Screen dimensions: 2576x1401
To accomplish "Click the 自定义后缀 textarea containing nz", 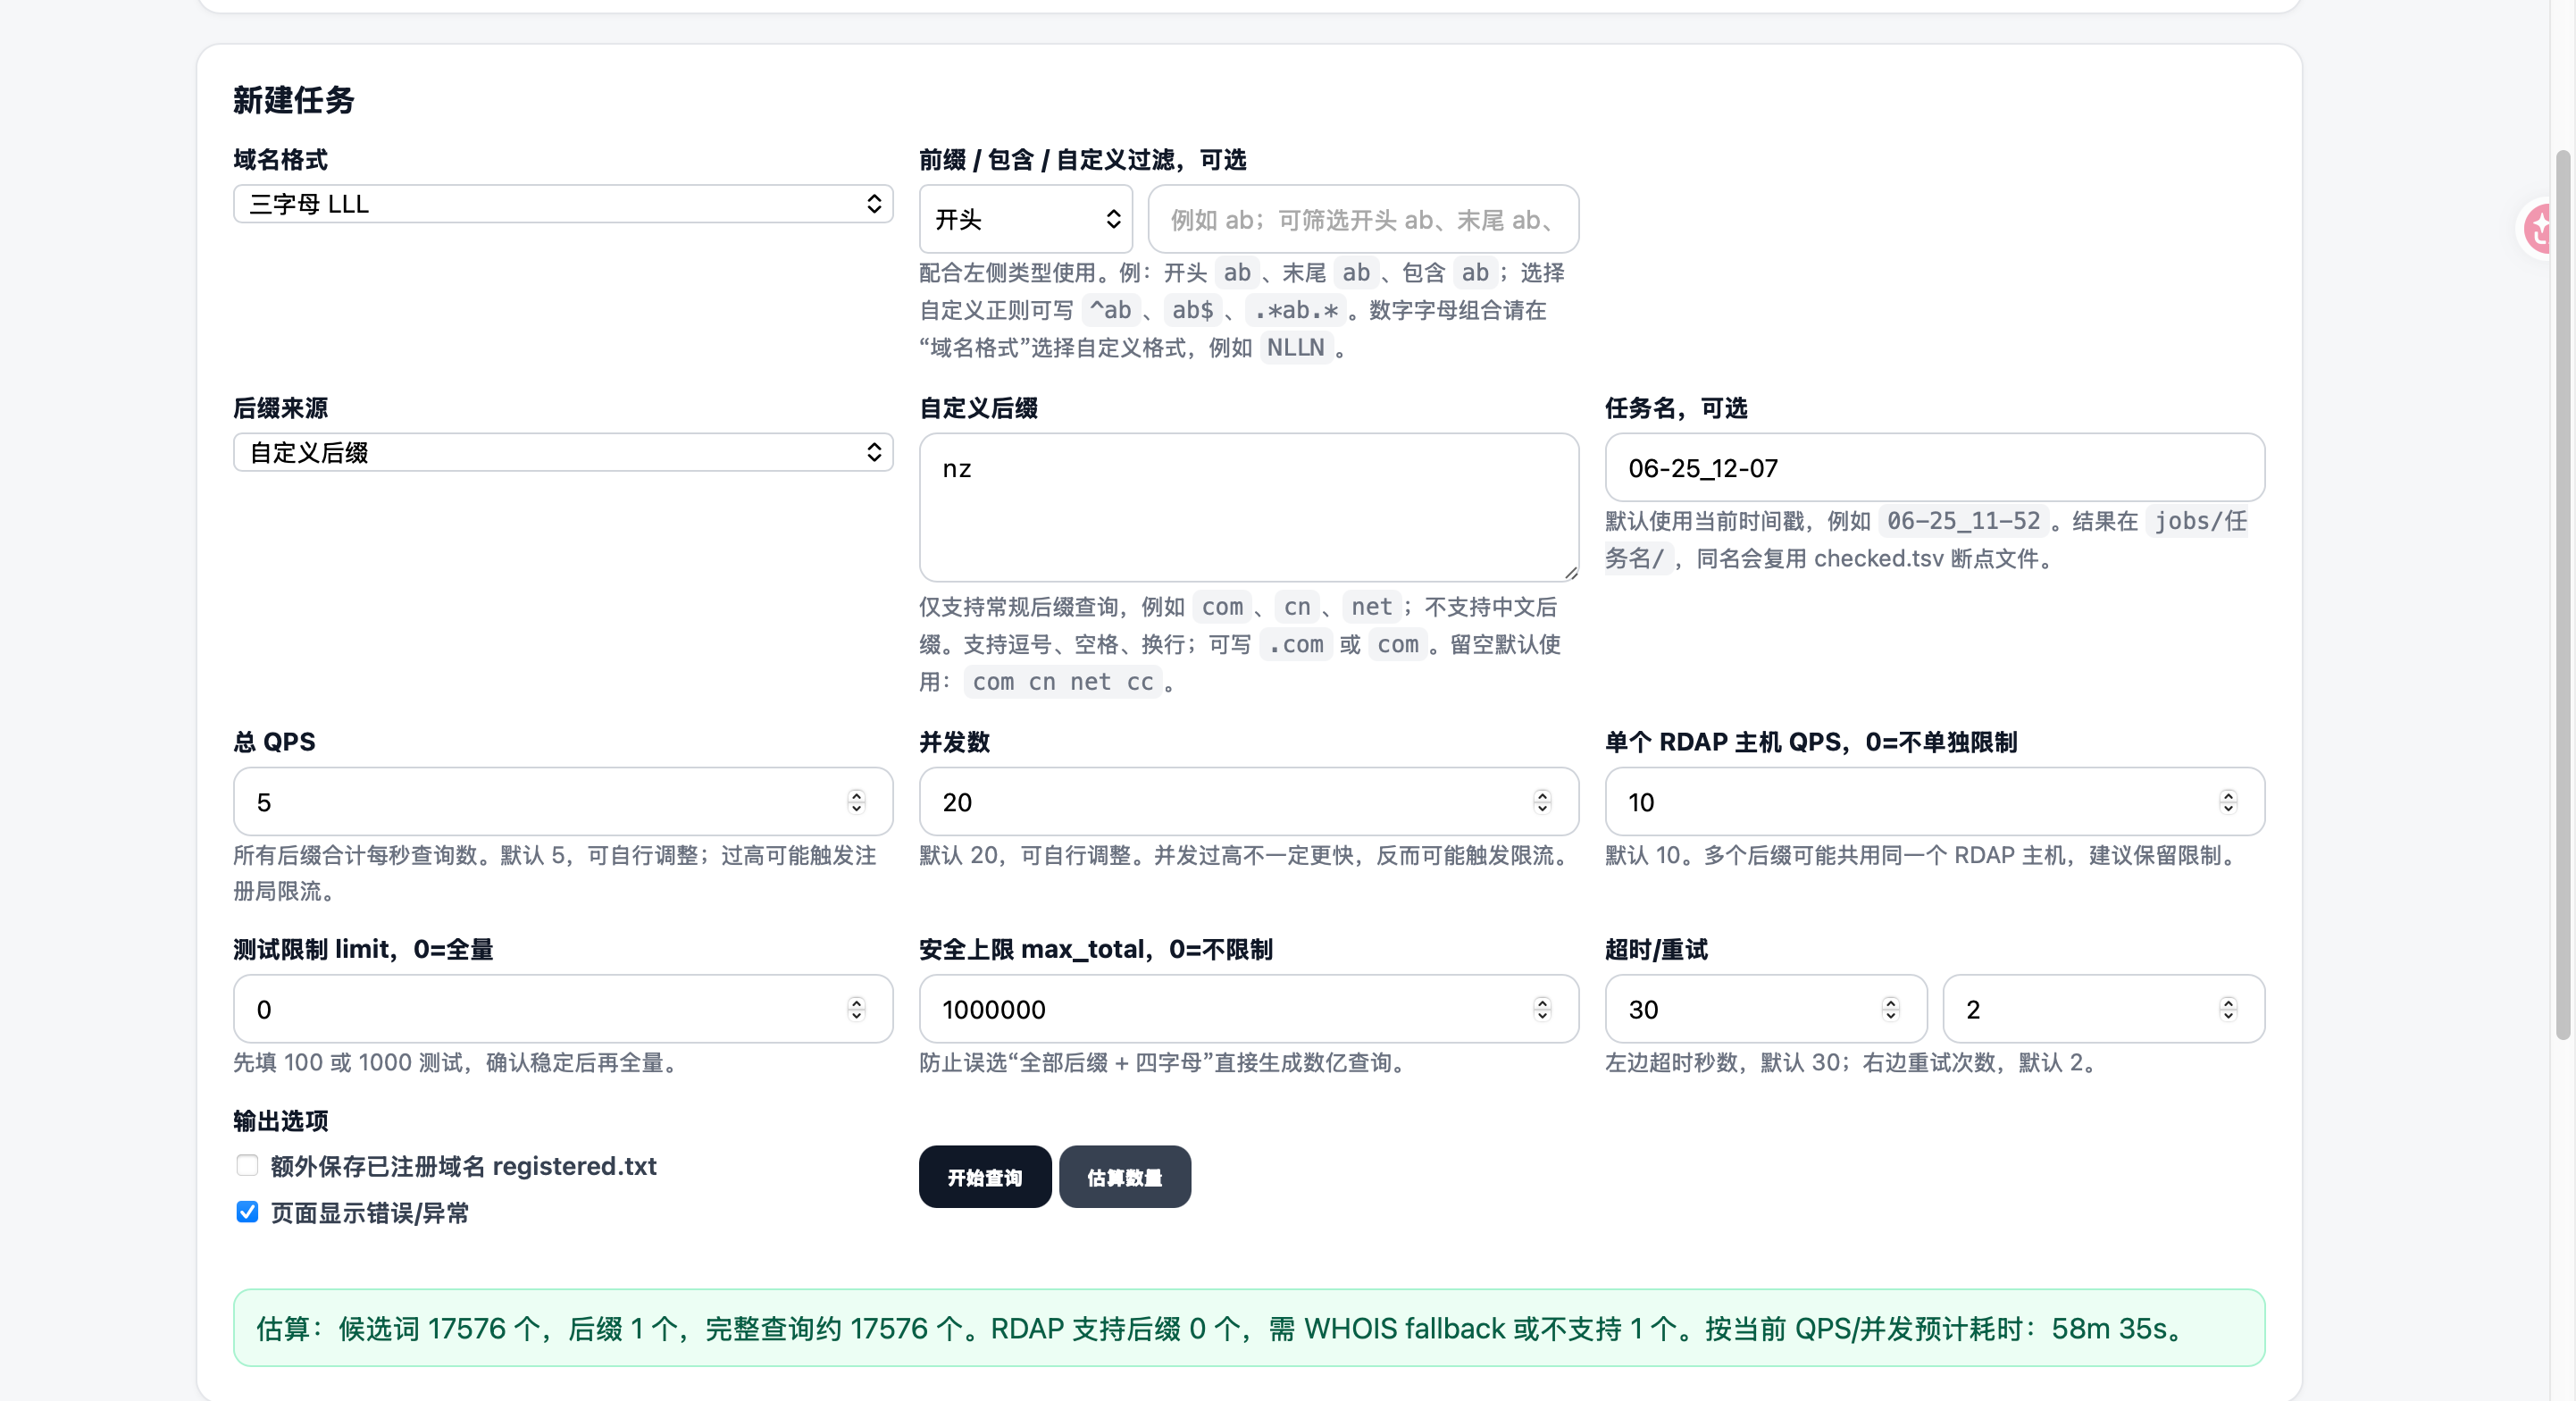I will pos(1249,507).
